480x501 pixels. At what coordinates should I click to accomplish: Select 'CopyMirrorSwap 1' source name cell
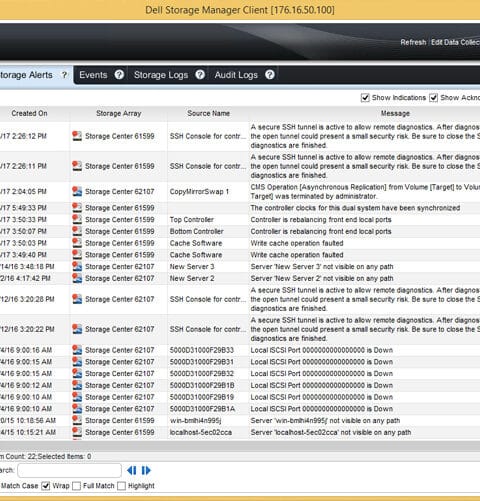coord(199,192)
